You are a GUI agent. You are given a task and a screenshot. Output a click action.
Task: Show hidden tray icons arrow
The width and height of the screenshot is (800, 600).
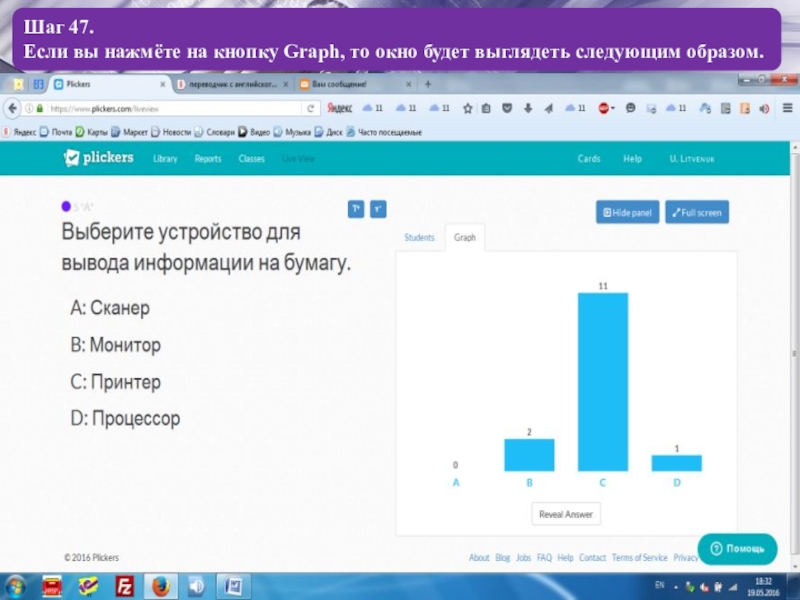coord(676,588)
